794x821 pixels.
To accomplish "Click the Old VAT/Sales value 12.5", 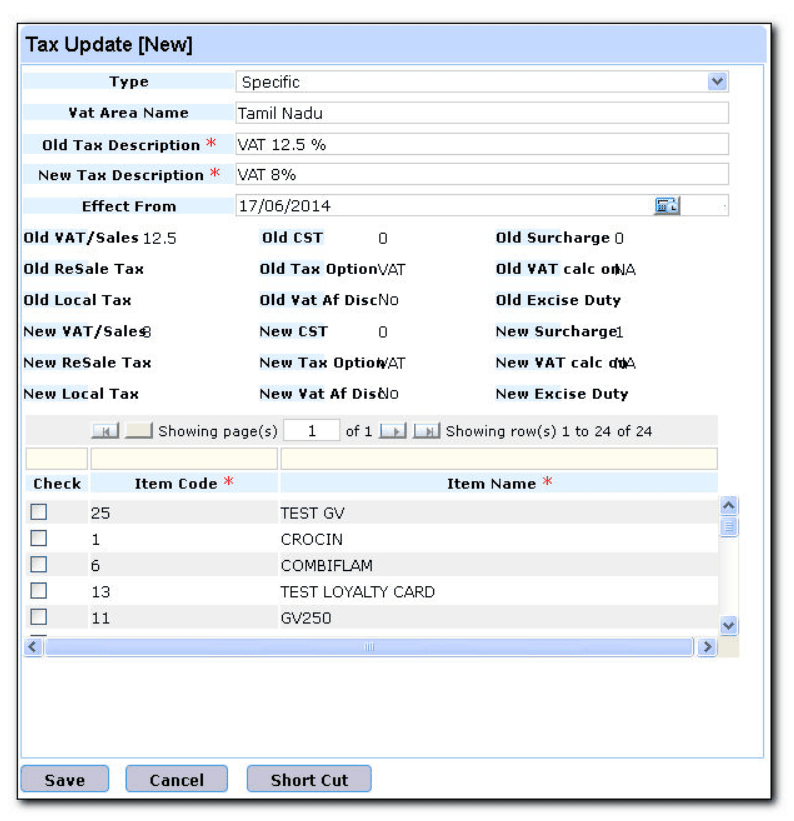I will pos(159,238).
